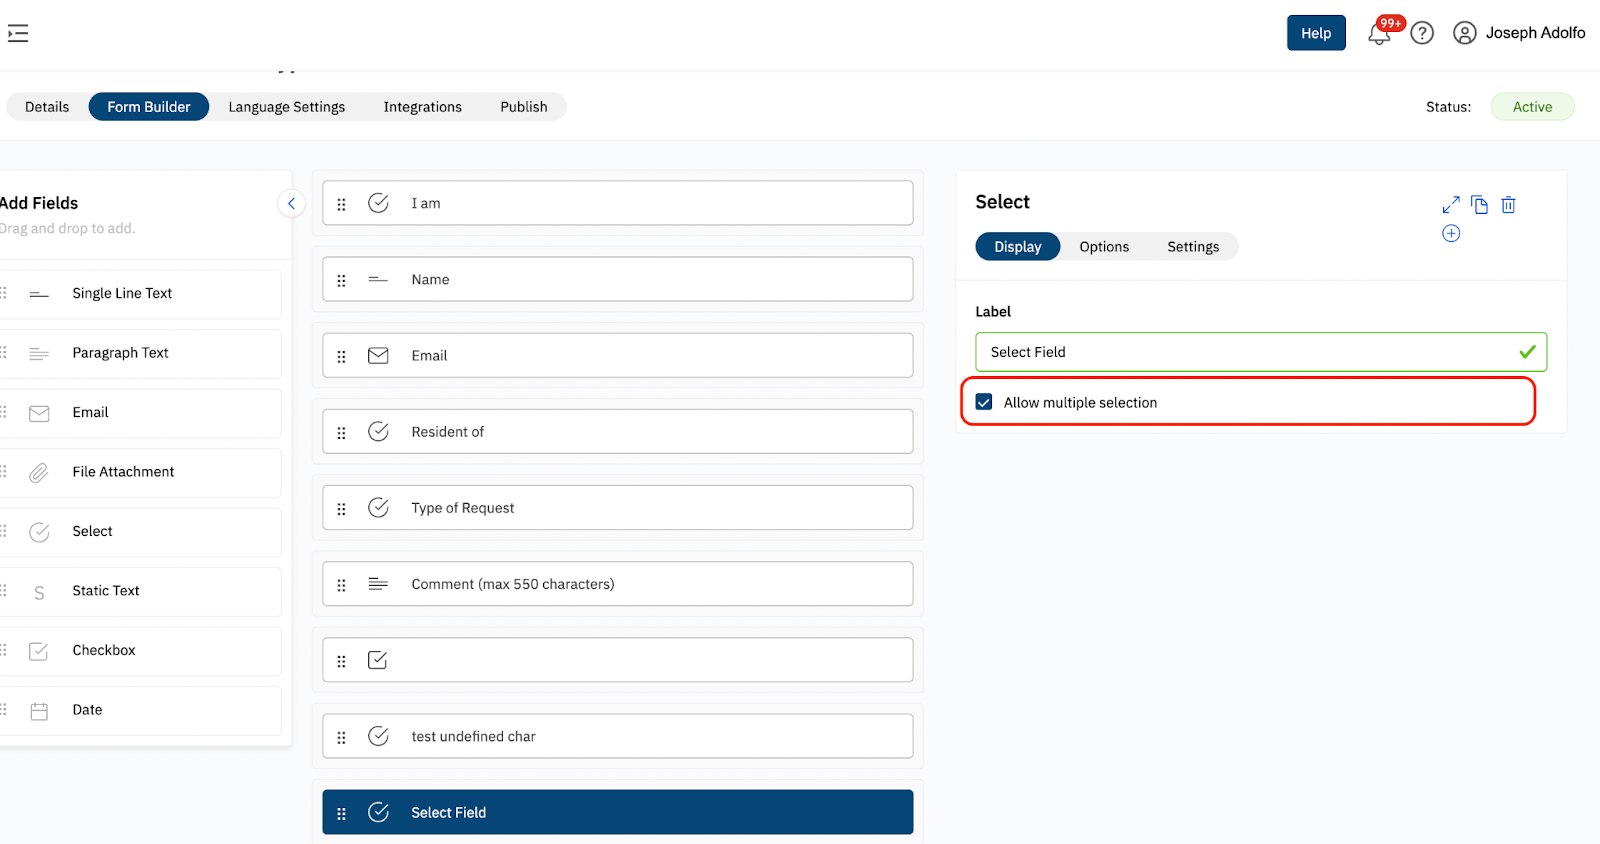Click the plus circle add icon

click(1451, 233)
